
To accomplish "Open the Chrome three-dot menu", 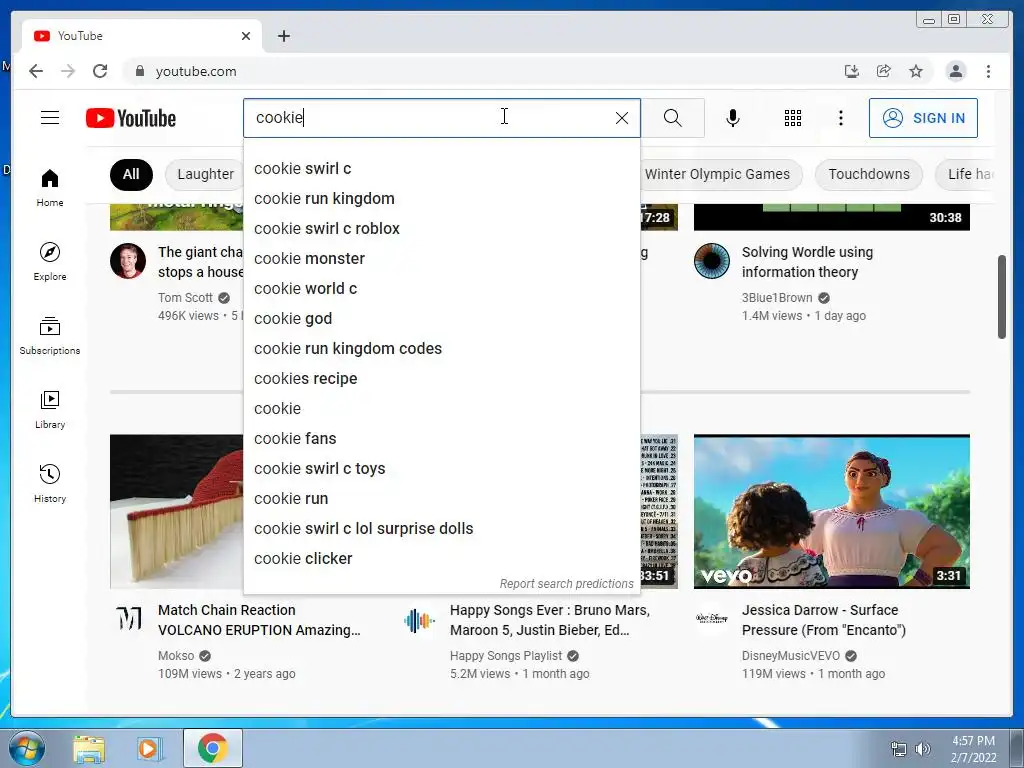I will click(x=988, y=71).
